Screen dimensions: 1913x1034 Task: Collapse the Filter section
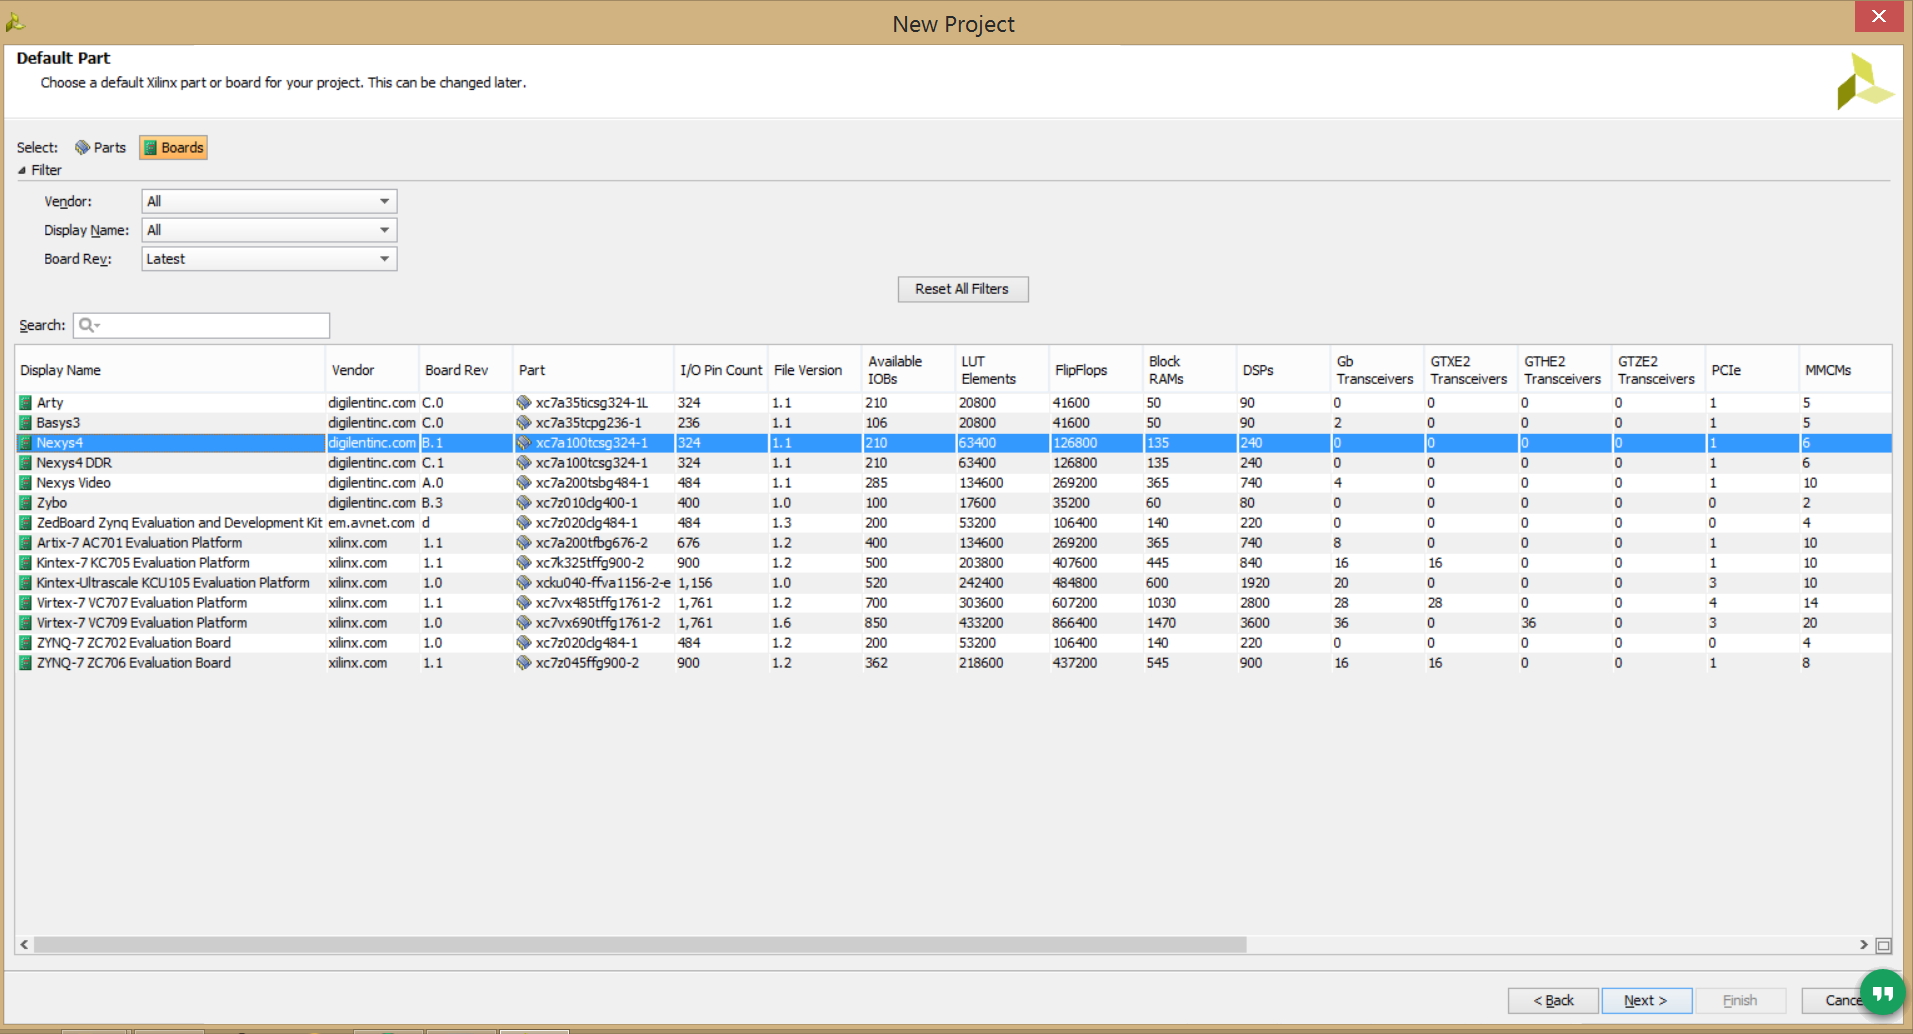point(22,171)
